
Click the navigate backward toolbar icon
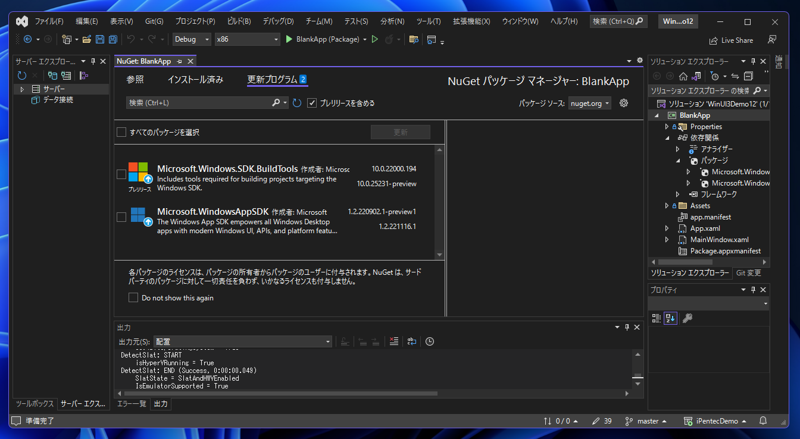click(x=28, y=39)
